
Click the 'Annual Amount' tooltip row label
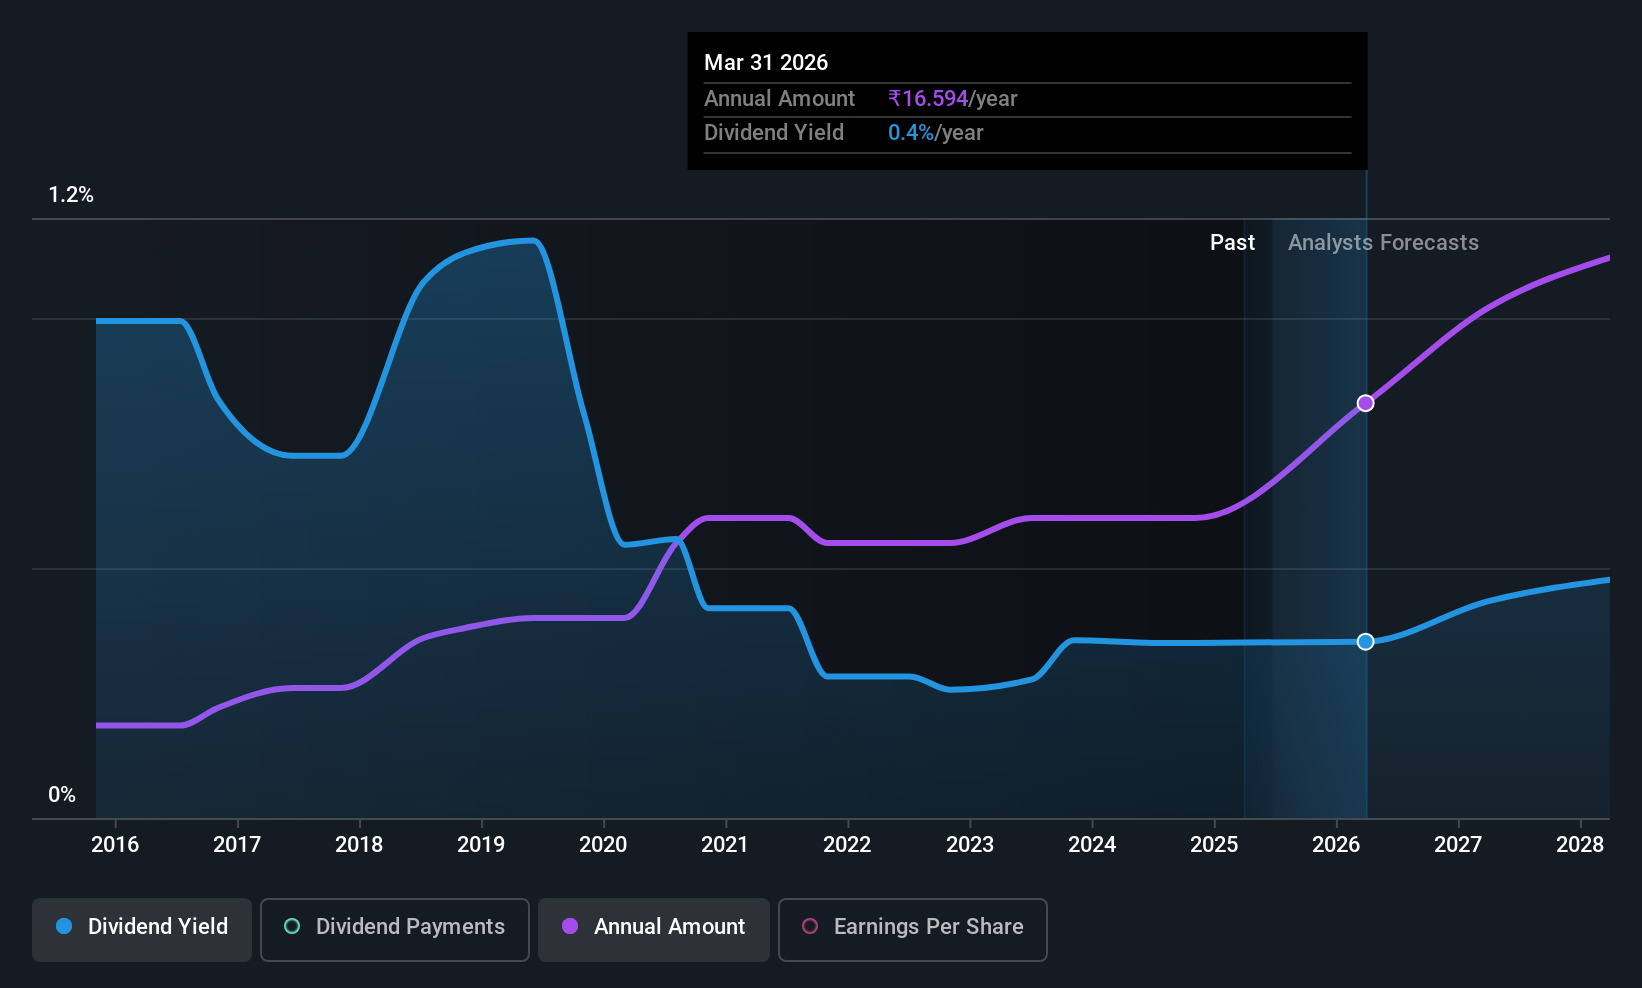(x=779, y=99)
